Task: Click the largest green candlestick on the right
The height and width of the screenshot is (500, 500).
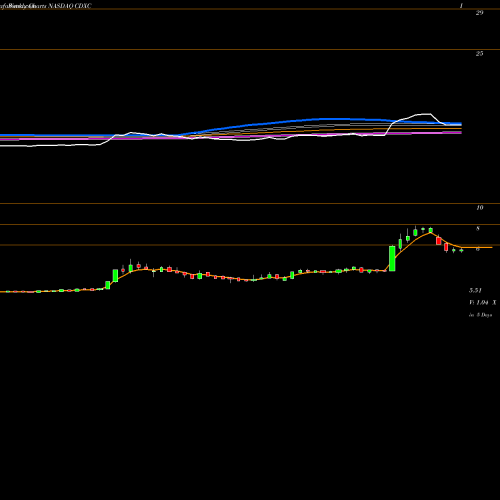Action: click(x=392, y=259)
